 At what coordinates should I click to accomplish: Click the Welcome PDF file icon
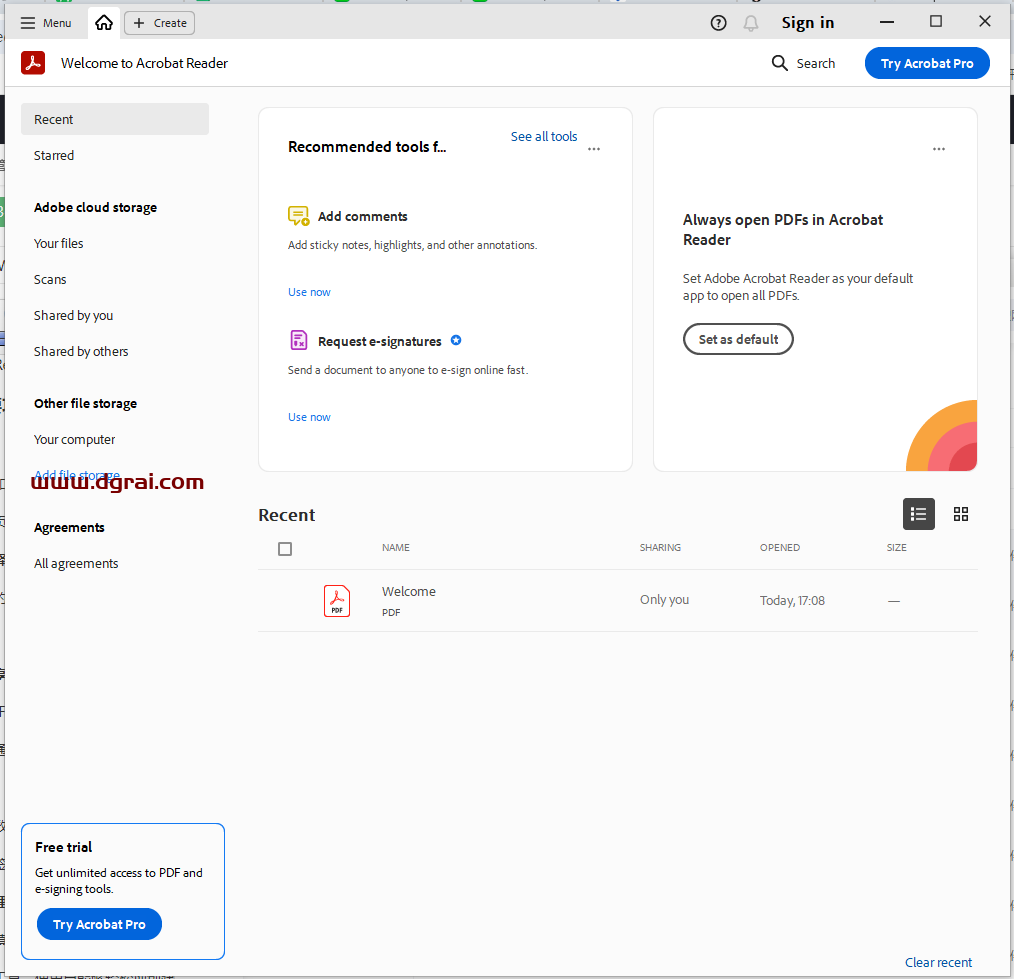click(x=337, y=601)
